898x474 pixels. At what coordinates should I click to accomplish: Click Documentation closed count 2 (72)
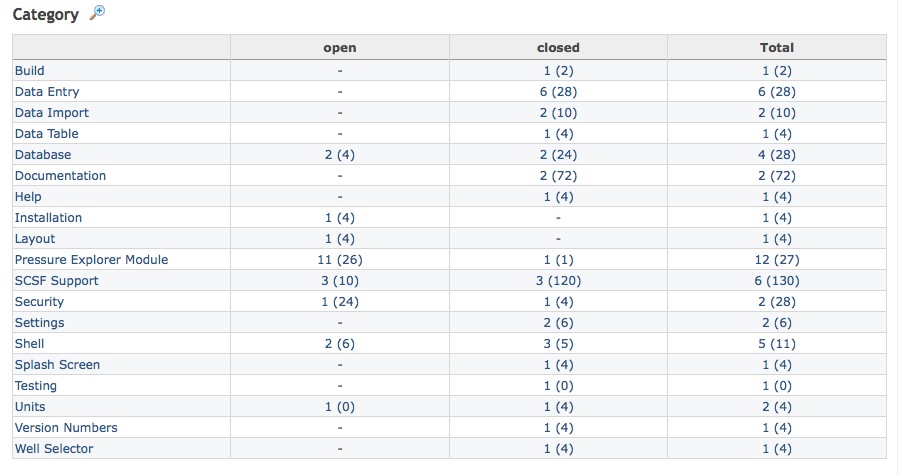coord(558,176)
